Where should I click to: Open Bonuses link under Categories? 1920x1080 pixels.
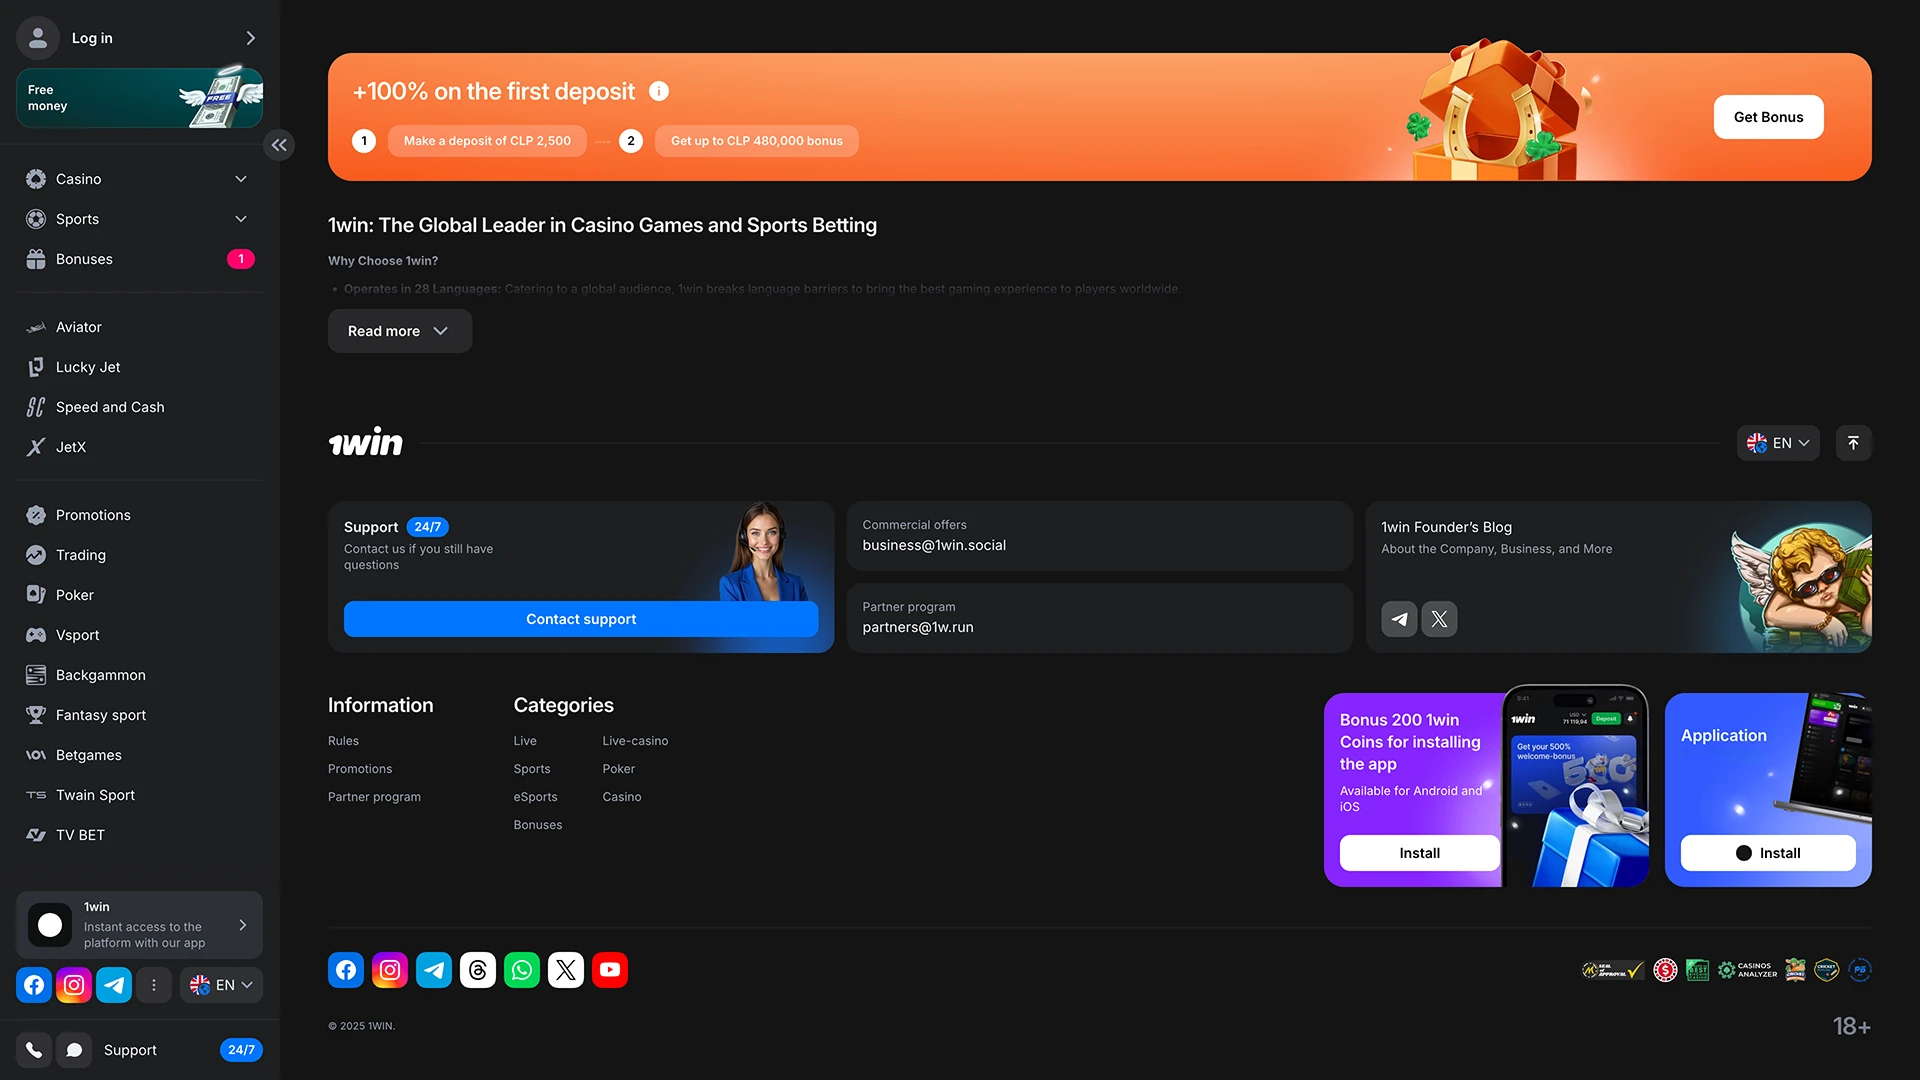(x=538, y=825)
